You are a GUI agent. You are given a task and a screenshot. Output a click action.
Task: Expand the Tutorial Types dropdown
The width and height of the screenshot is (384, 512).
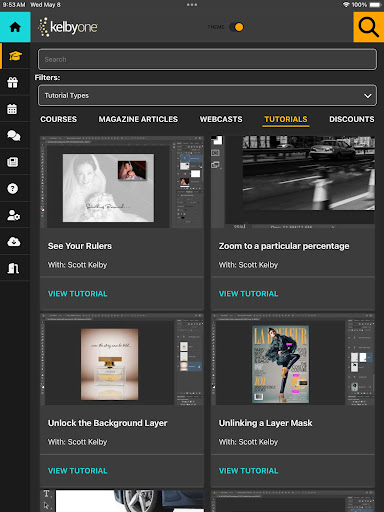tap(207, 95)
